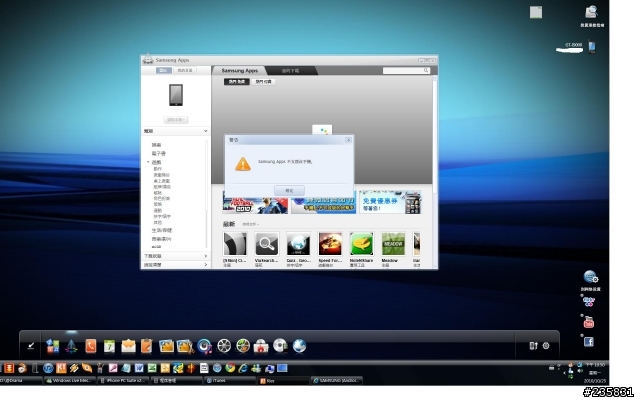This screenshot has width=640, height=400.
Task: Open the globe with gear desktop shortcut
Action: [x=591, y=277]
